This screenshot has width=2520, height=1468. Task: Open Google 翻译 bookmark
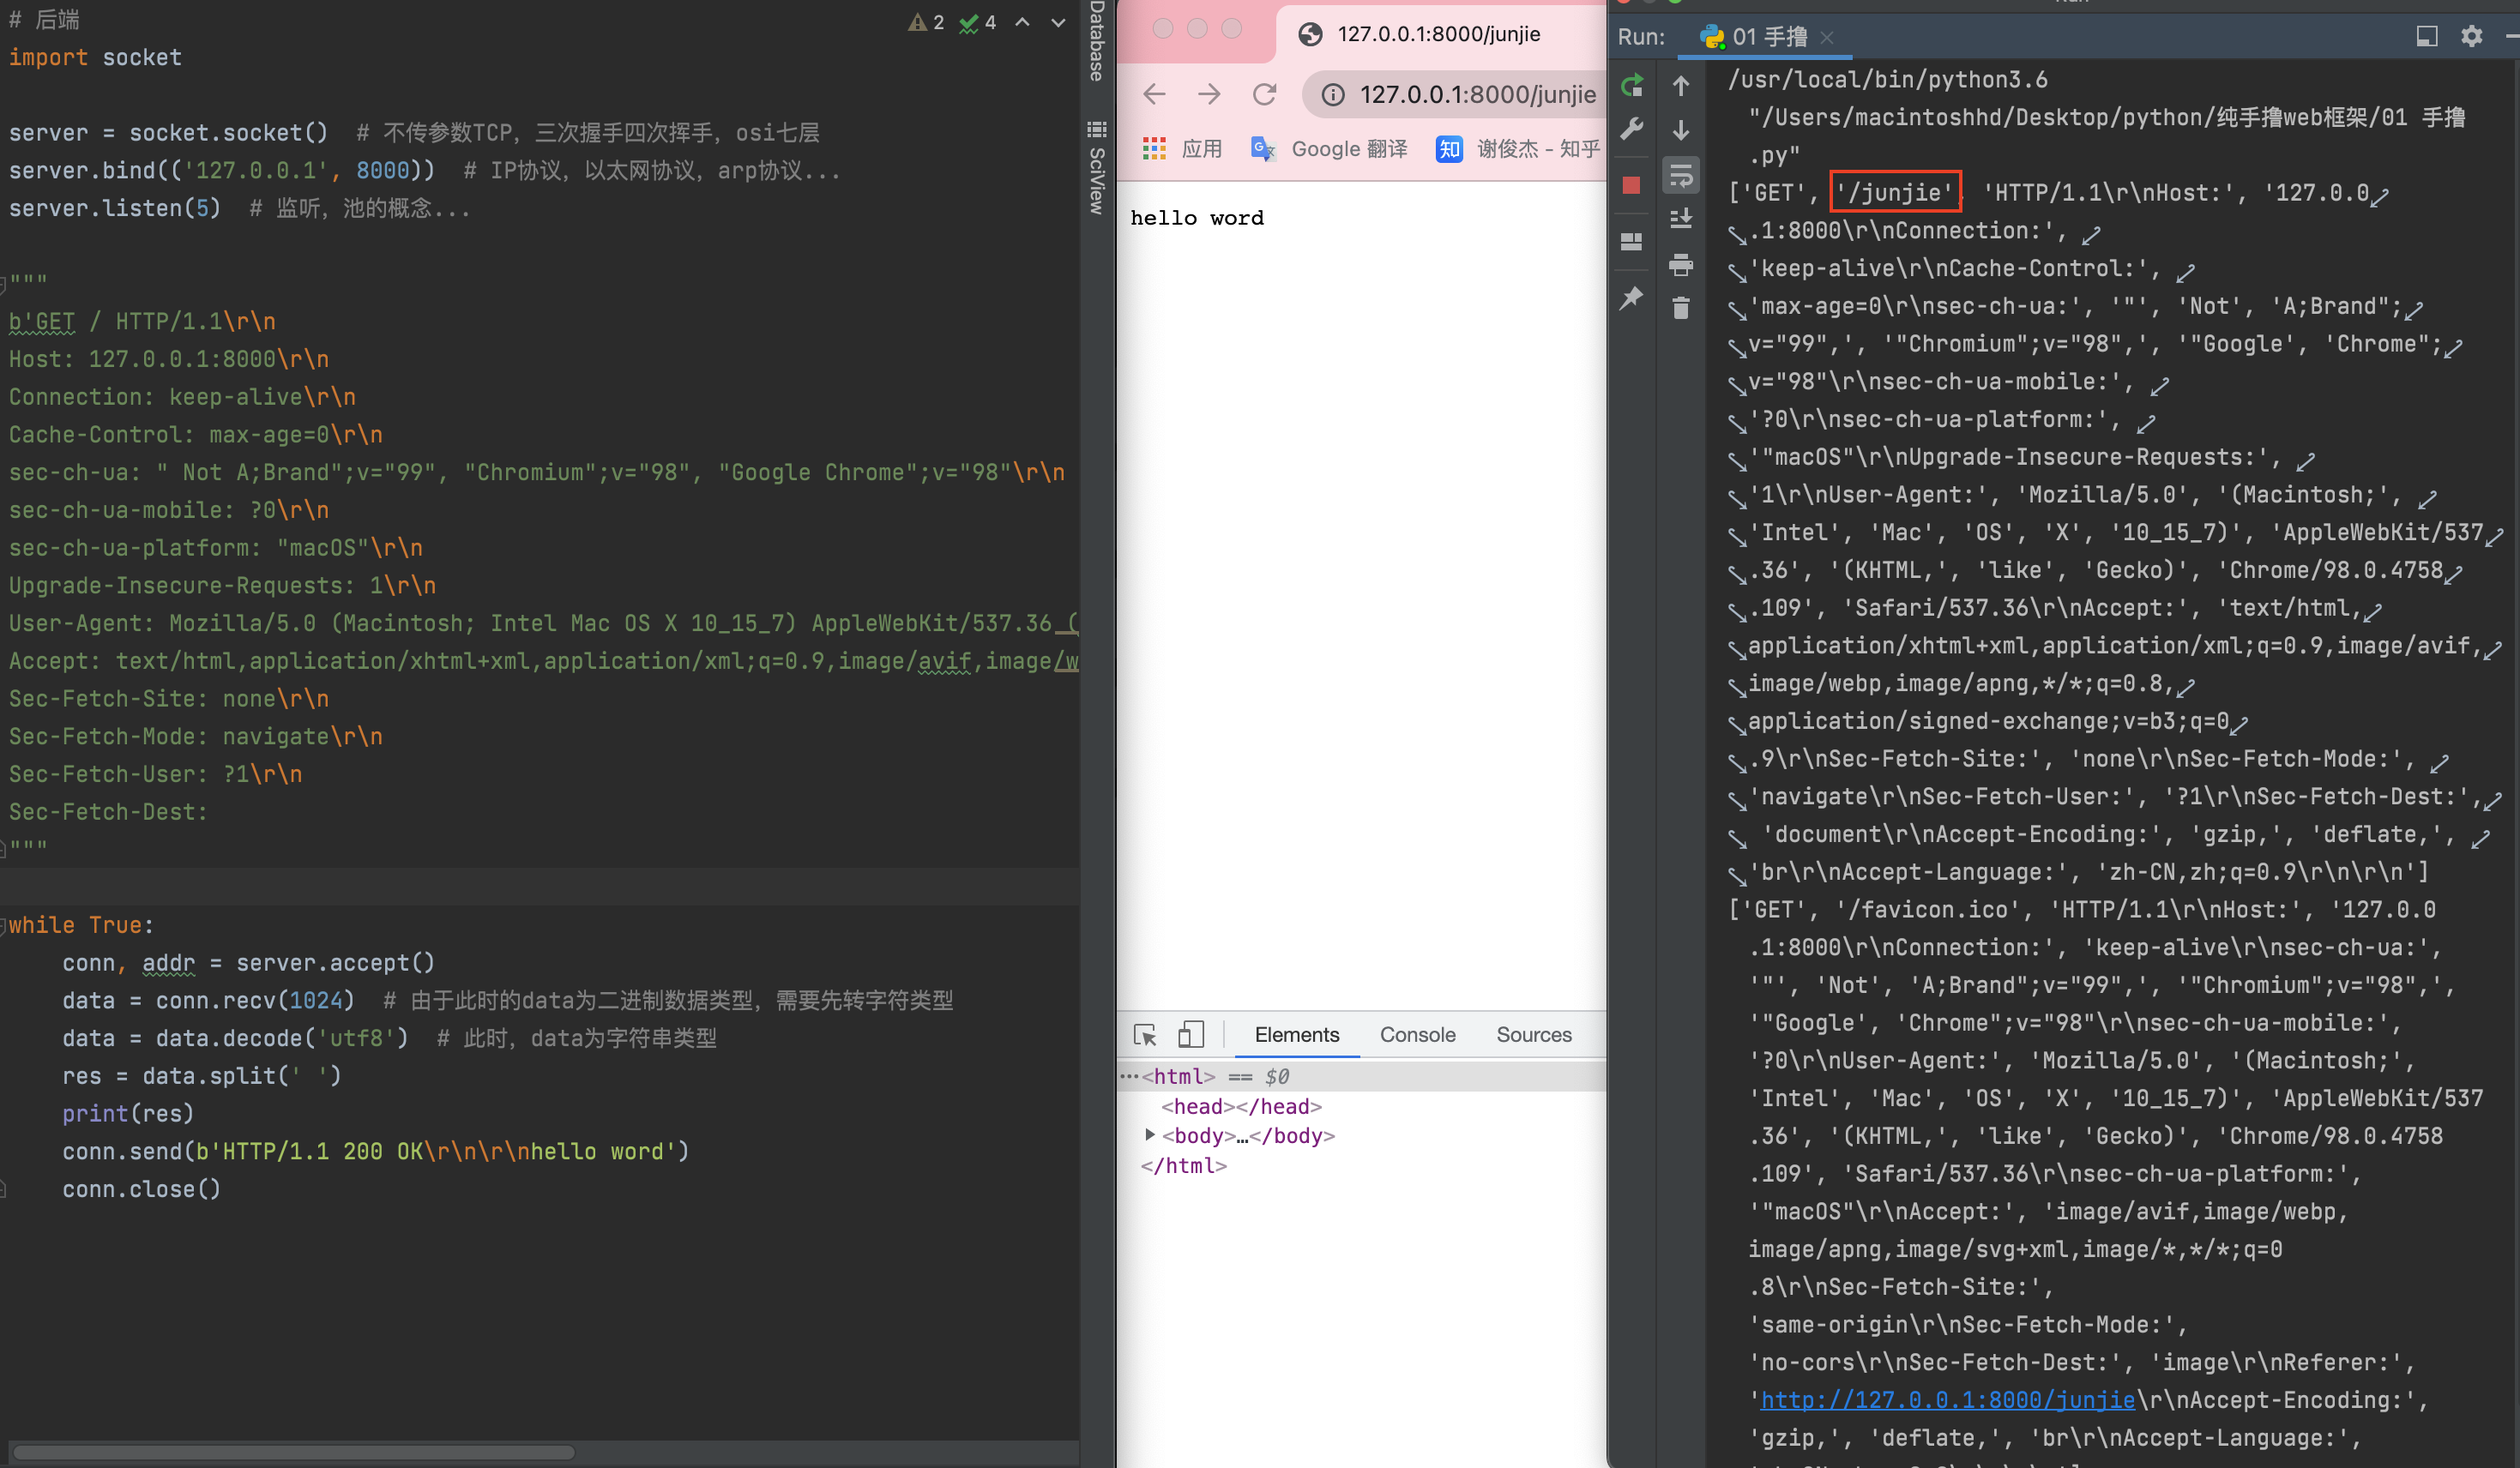pyautogui.click(x=1329, y=149)
